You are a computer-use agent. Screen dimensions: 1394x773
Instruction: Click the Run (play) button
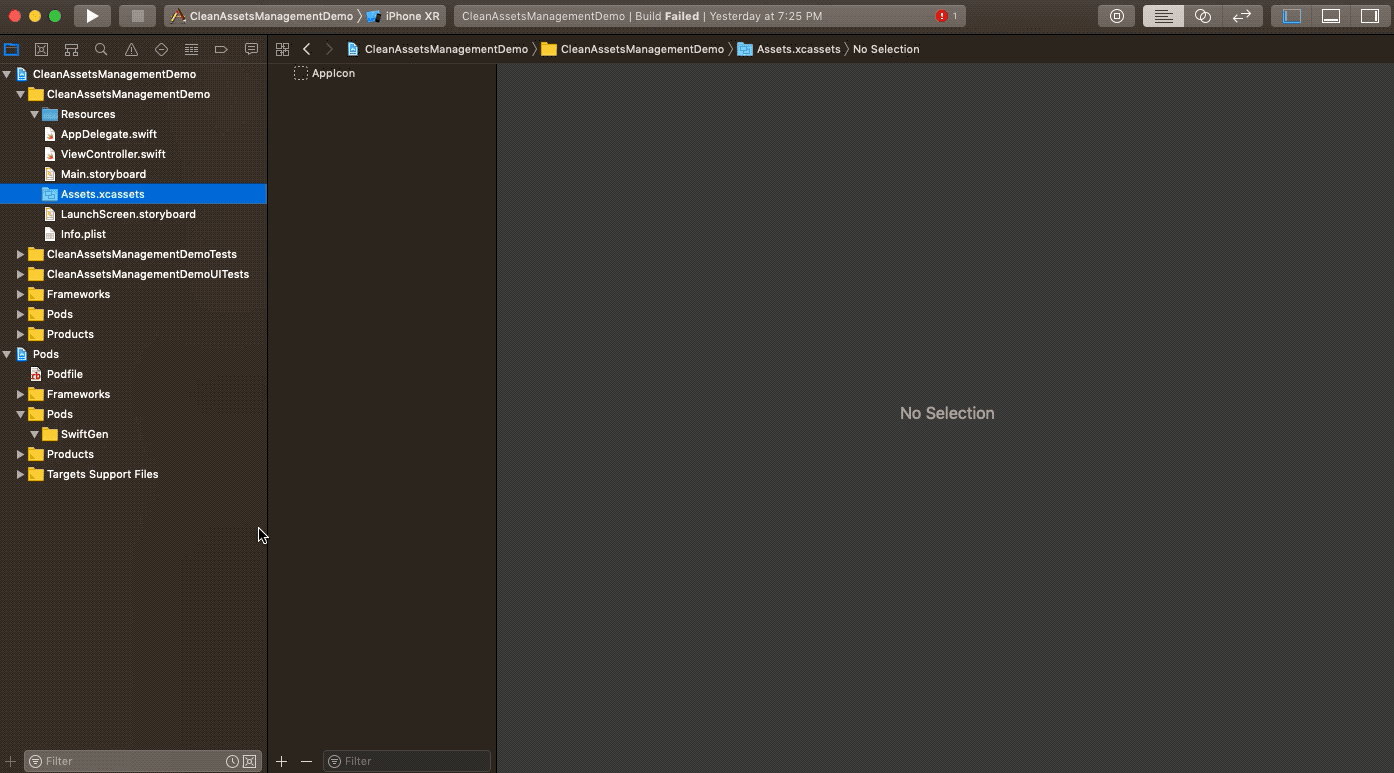coord(92,16)
